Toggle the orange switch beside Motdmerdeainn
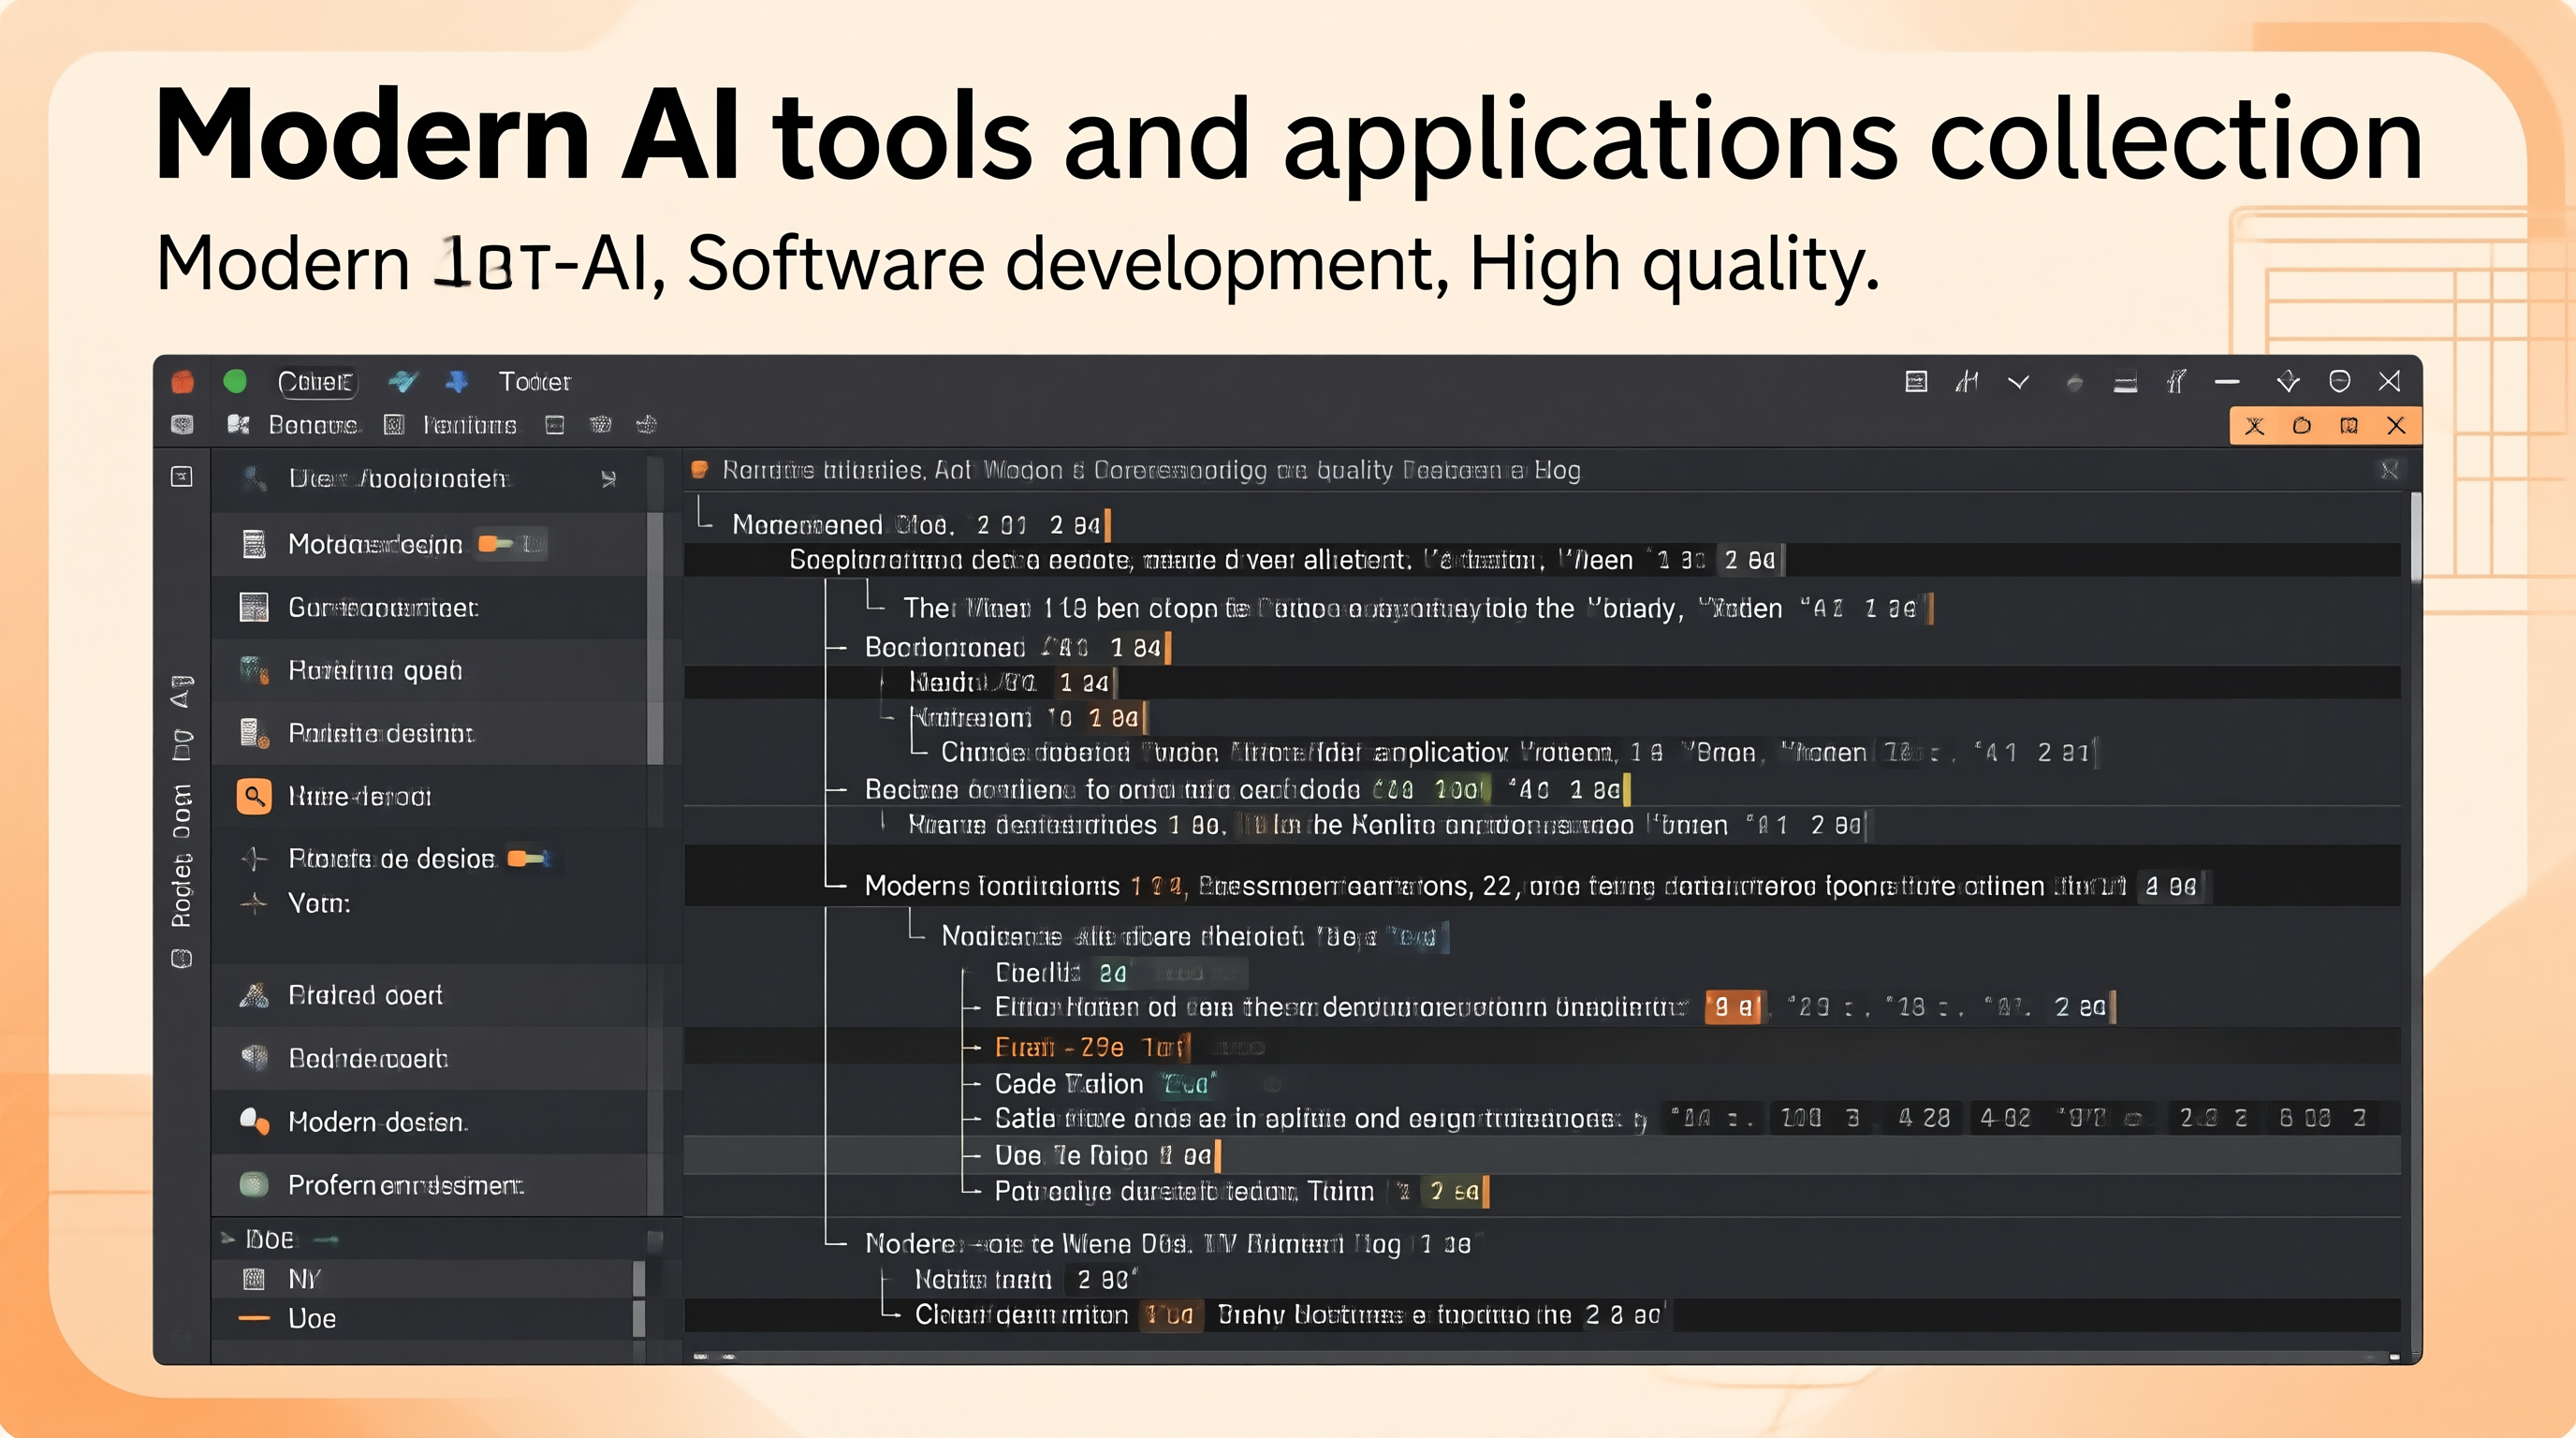Image resolution: width=2576 pixels, height=1438 pixels. click(497, 544)
